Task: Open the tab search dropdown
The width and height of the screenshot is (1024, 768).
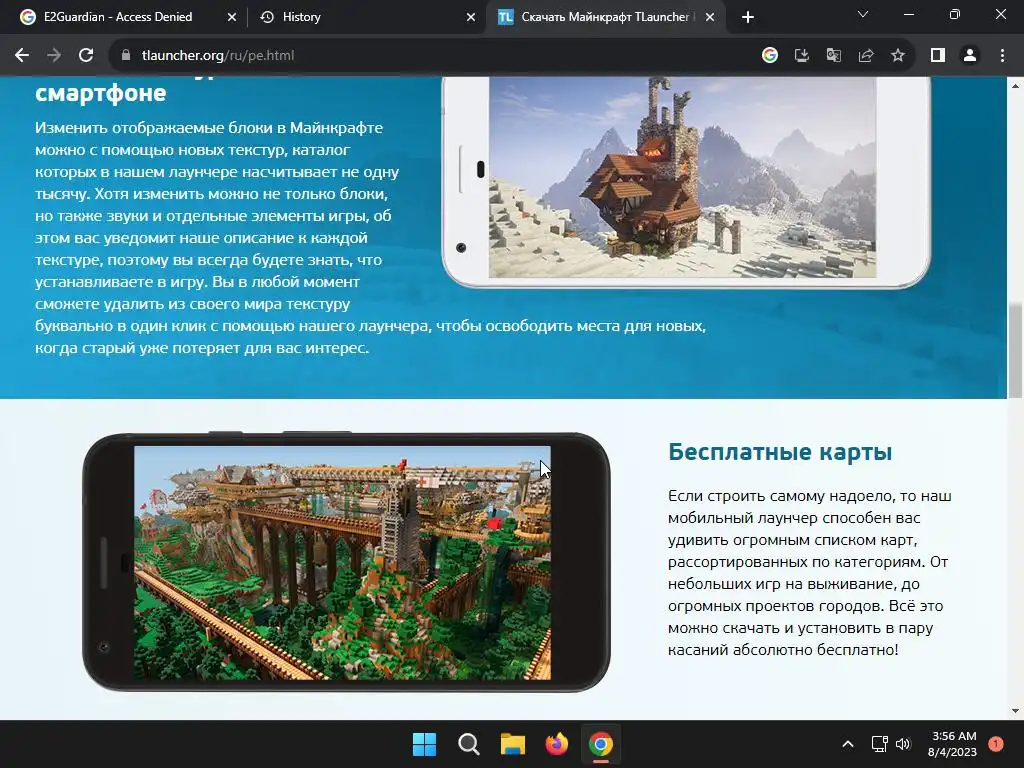Action: pyautogui.click(x=863, y=14)
